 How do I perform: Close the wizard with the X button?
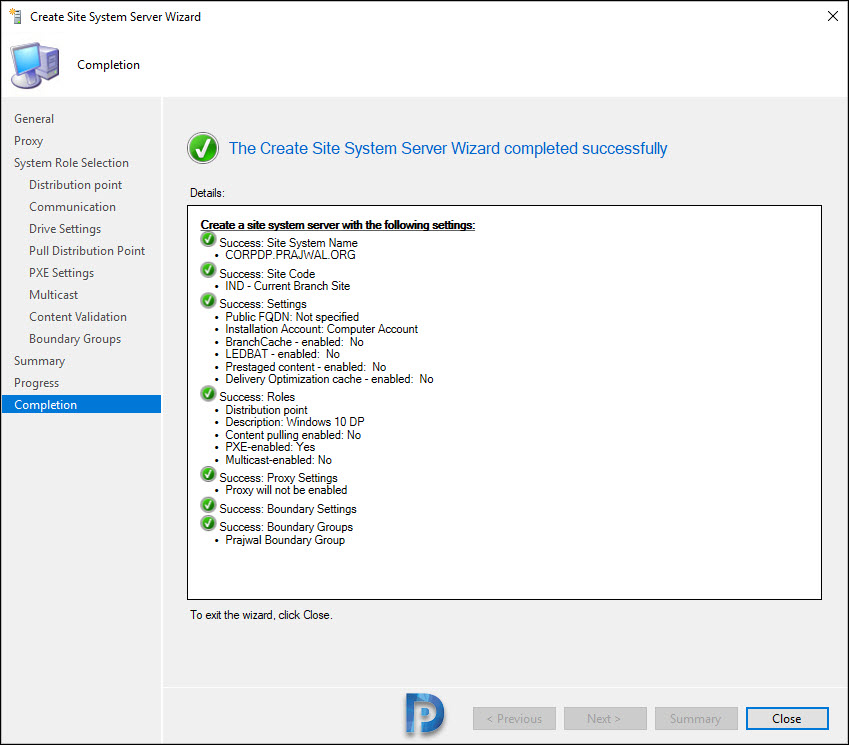tap(833, 16)
